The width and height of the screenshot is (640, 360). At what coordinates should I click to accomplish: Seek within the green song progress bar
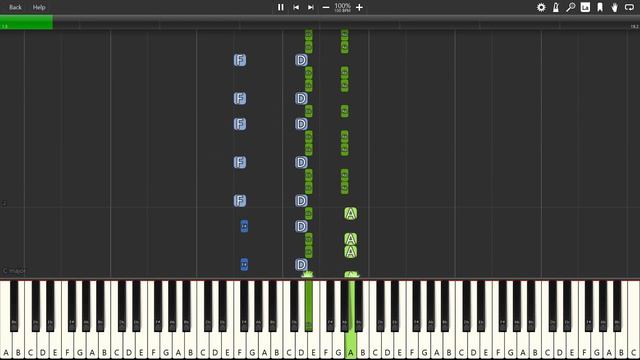pos(26,22)
